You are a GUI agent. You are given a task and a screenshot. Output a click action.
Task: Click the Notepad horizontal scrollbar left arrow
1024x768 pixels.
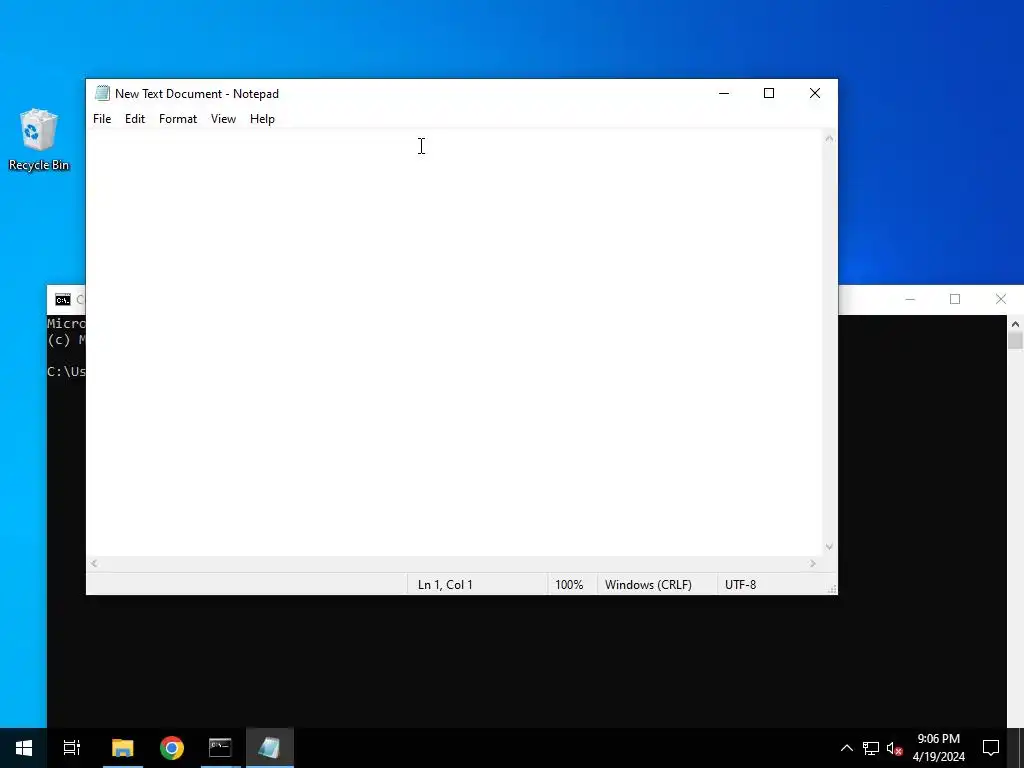click(94, 564)
